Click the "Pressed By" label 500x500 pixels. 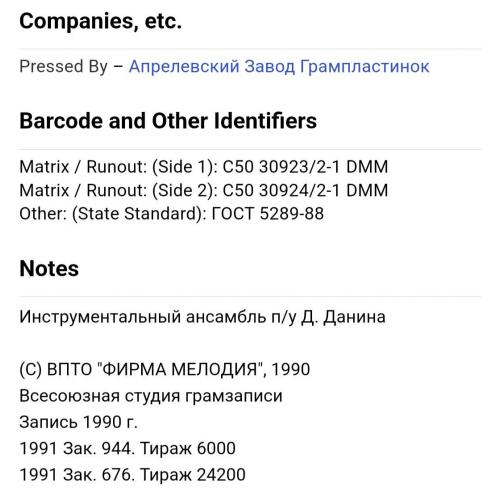64,66
